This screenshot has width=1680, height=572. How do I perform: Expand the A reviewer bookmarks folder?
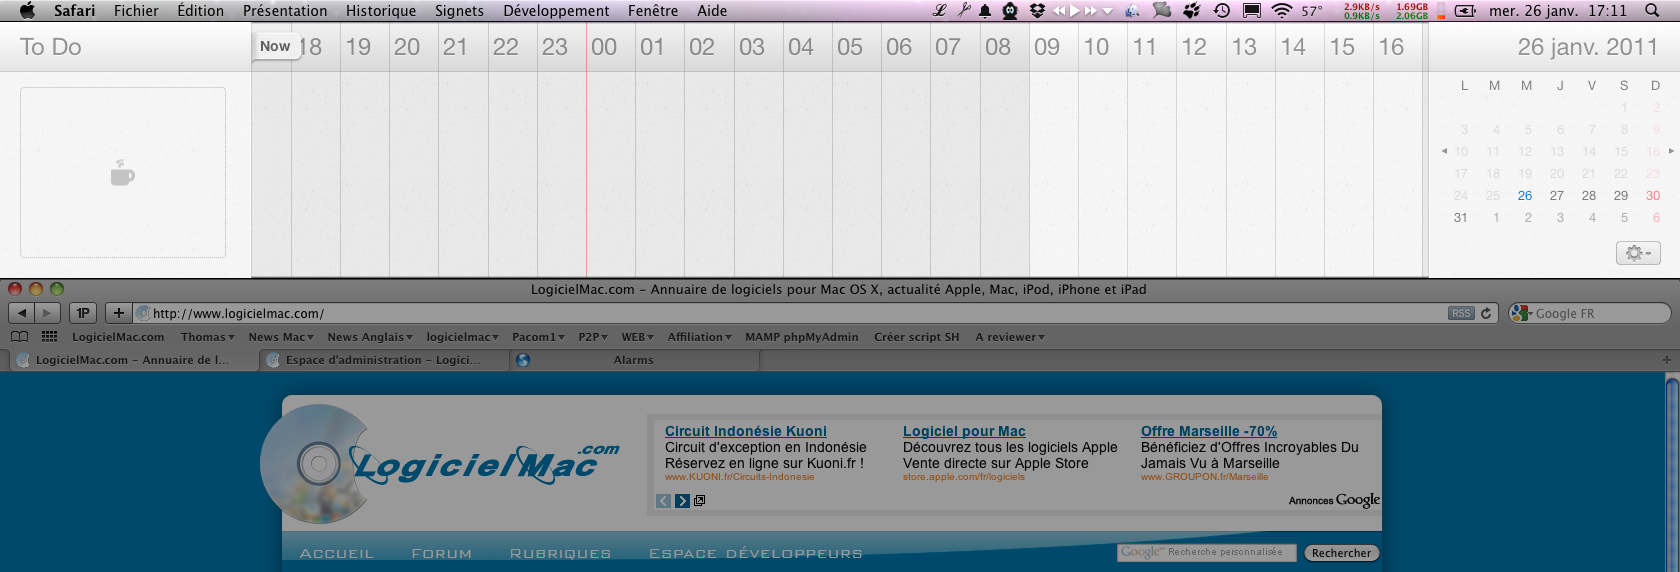(1010, 337)
